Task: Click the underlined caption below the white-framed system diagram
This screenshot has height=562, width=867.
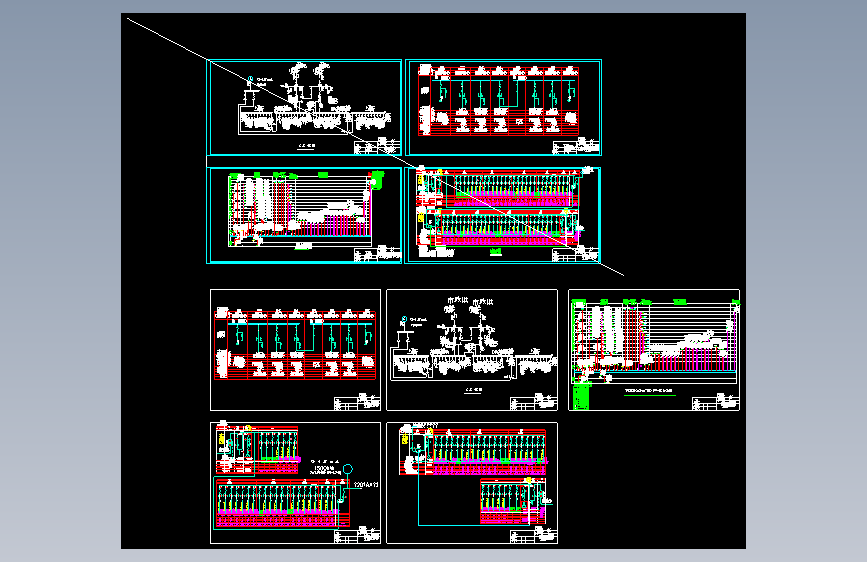Action: click(473, 390)
